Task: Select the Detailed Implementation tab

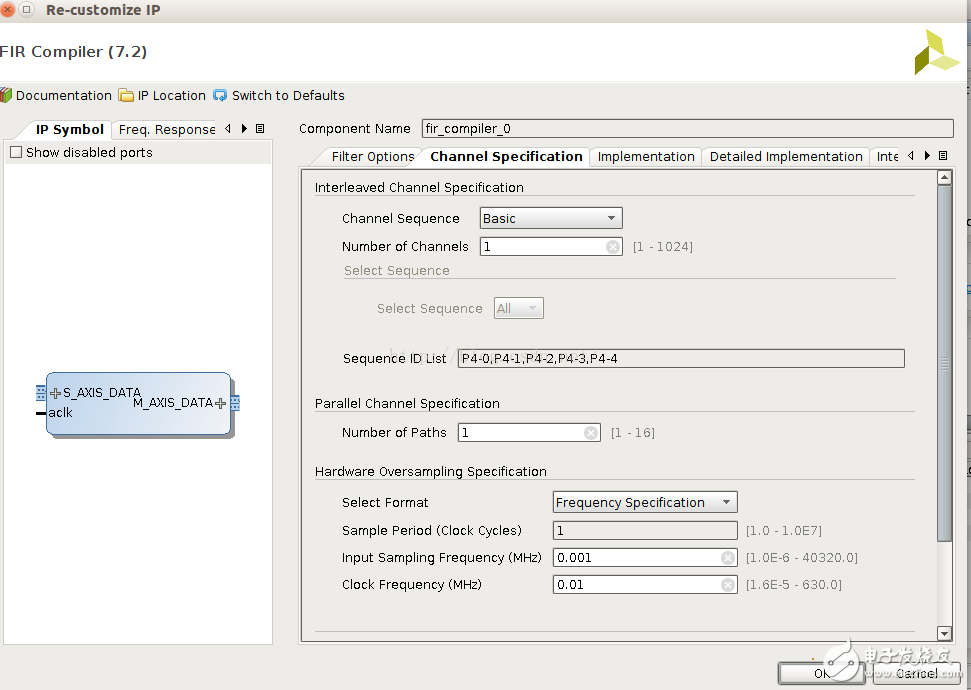Action: point(786,157)
